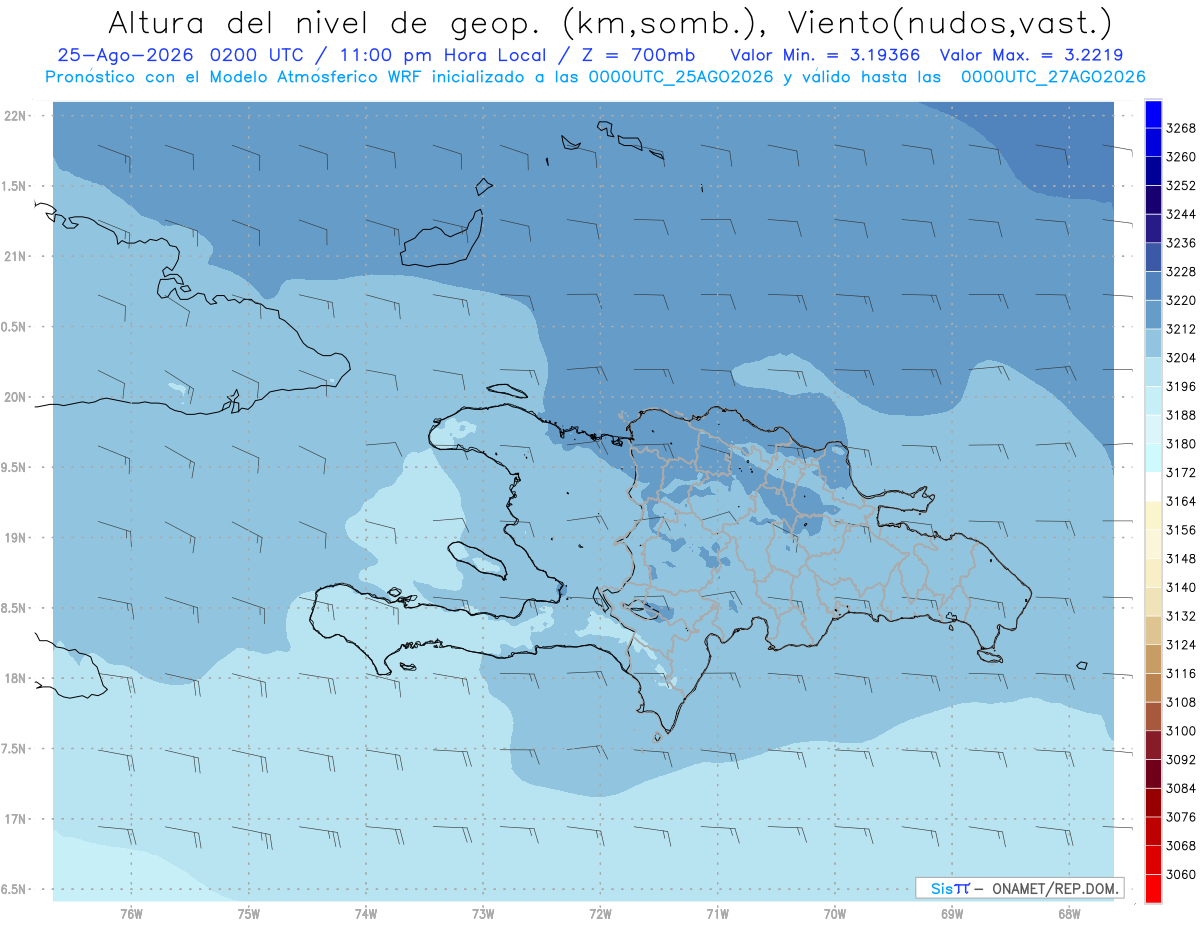Click the 69W longitude label

[952, 914]
